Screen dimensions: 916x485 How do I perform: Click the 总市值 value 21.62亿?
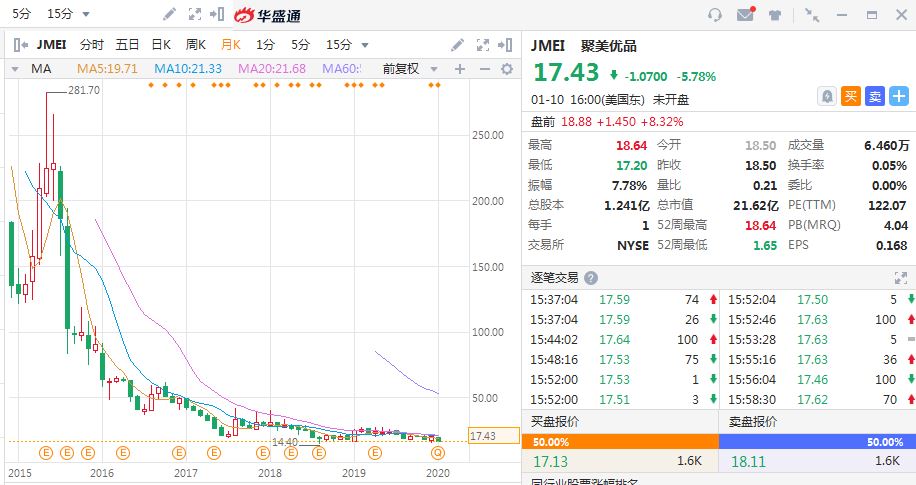click(756, 206)
